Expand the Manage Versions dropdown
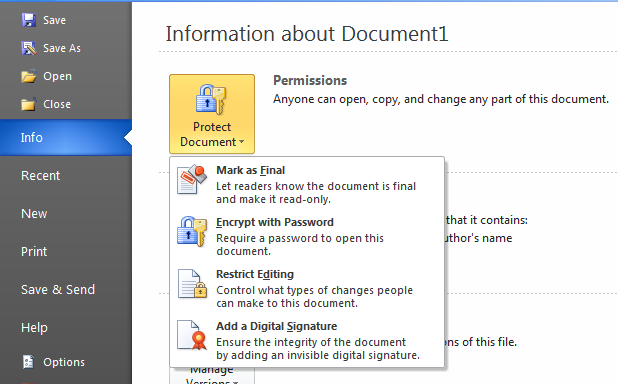The height and width of the screenshot is (384, 618). [x=212, y=376]
